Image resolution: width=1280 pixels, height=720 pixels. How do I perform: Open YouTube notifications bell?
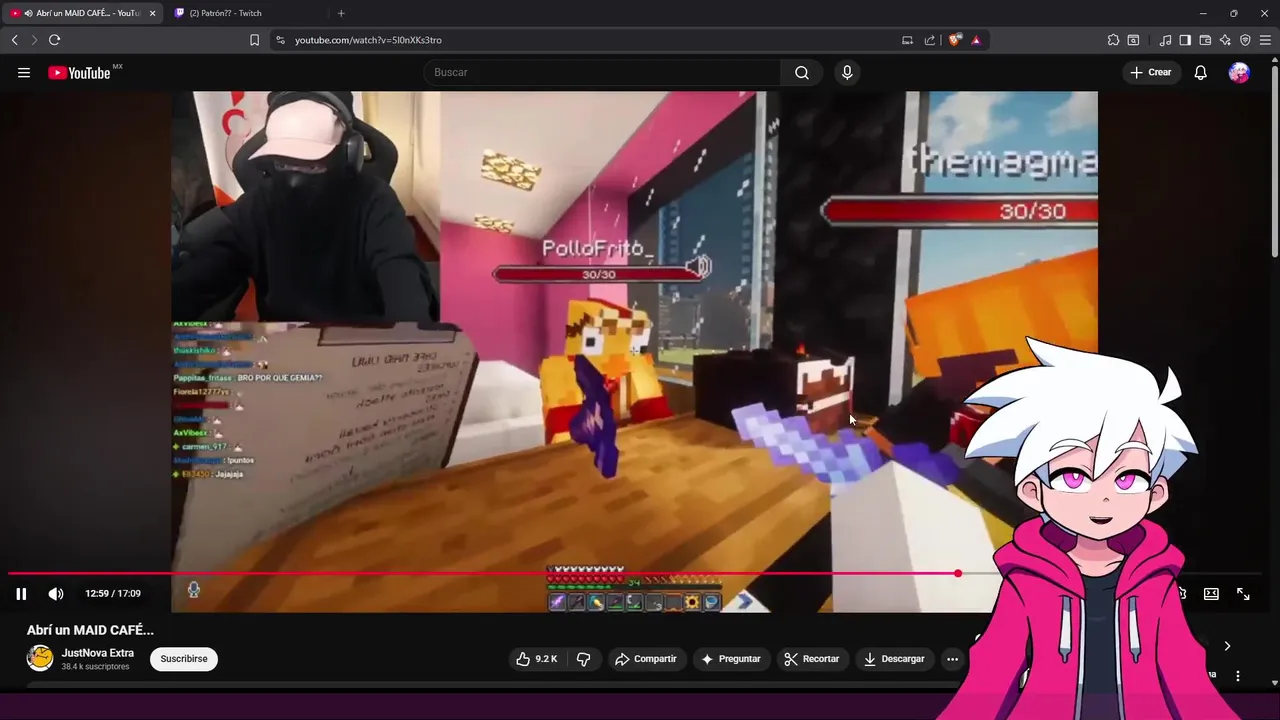(x=1201, y=73)
